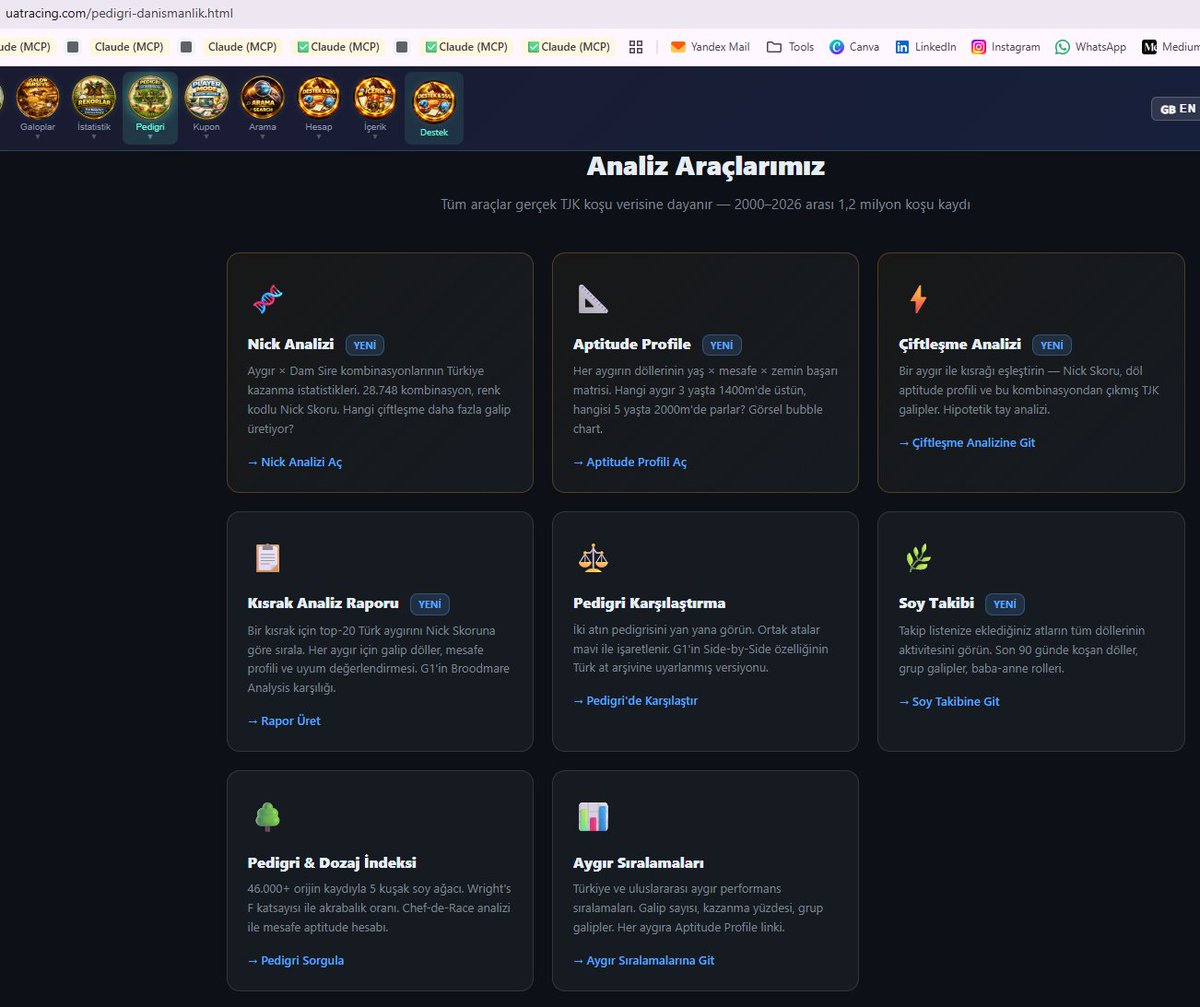Image resolution: width=1200 pixels, height=1007 pixels.
Task: Click the Nick Analizi card title
Action: 291,344
